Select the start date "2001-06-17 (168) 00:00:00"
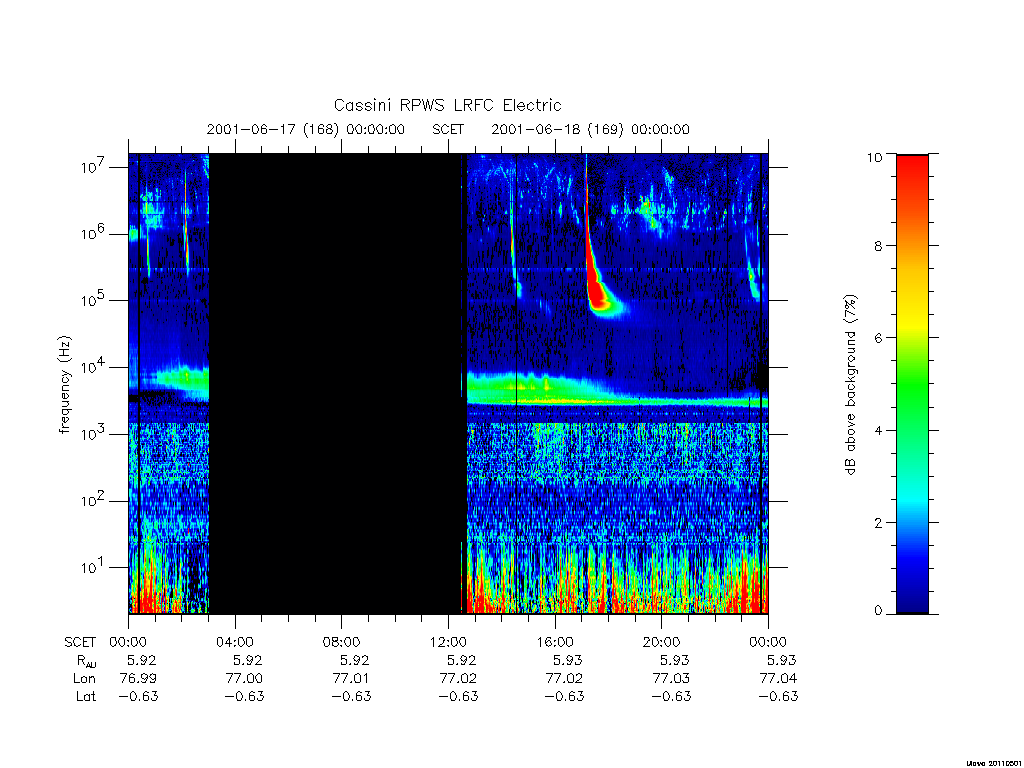1024x768 pixels. 306,129
